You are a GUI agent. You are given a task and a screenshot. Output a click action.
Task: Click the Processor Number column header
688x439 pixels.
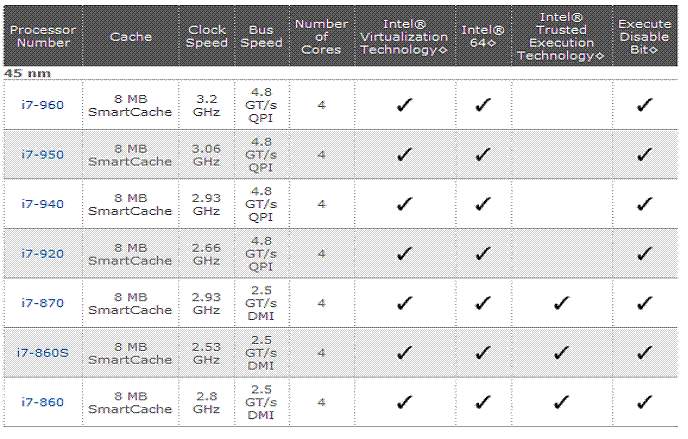(42, 37)
